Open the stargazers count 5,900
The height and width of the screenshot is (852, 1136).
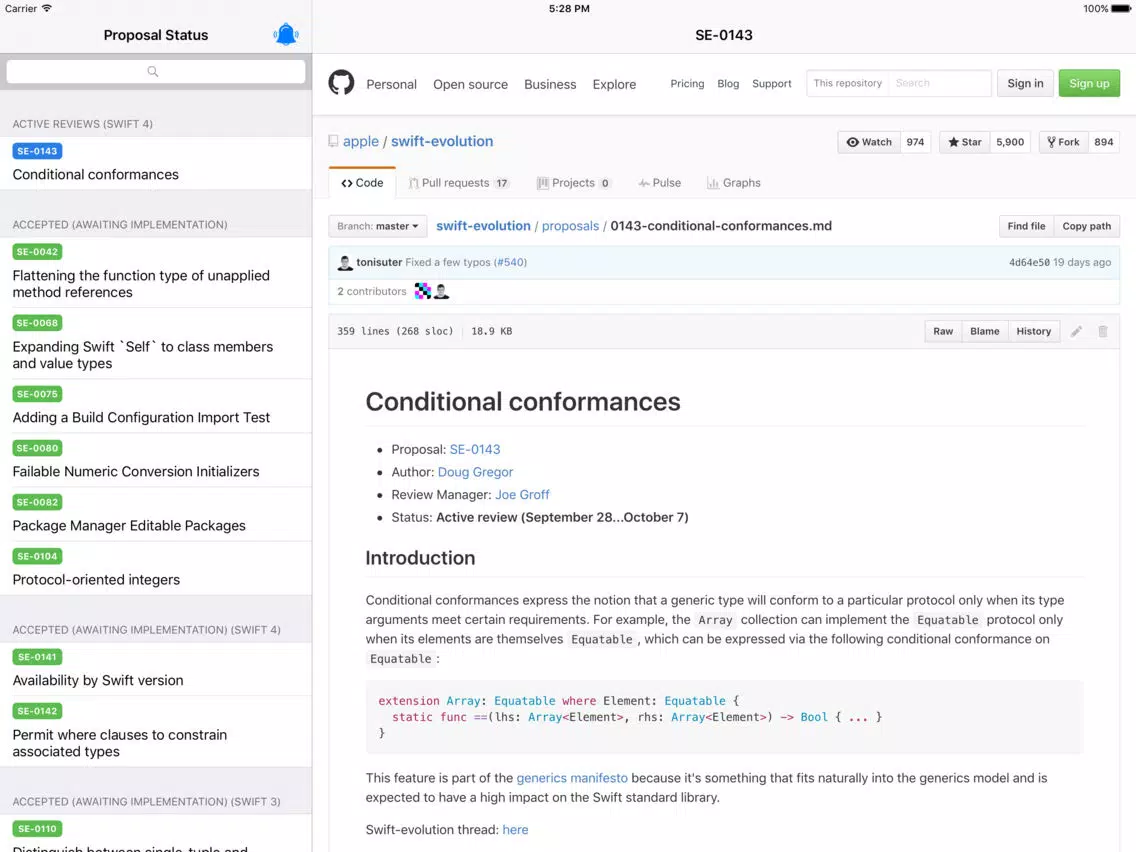point(1010,142)
